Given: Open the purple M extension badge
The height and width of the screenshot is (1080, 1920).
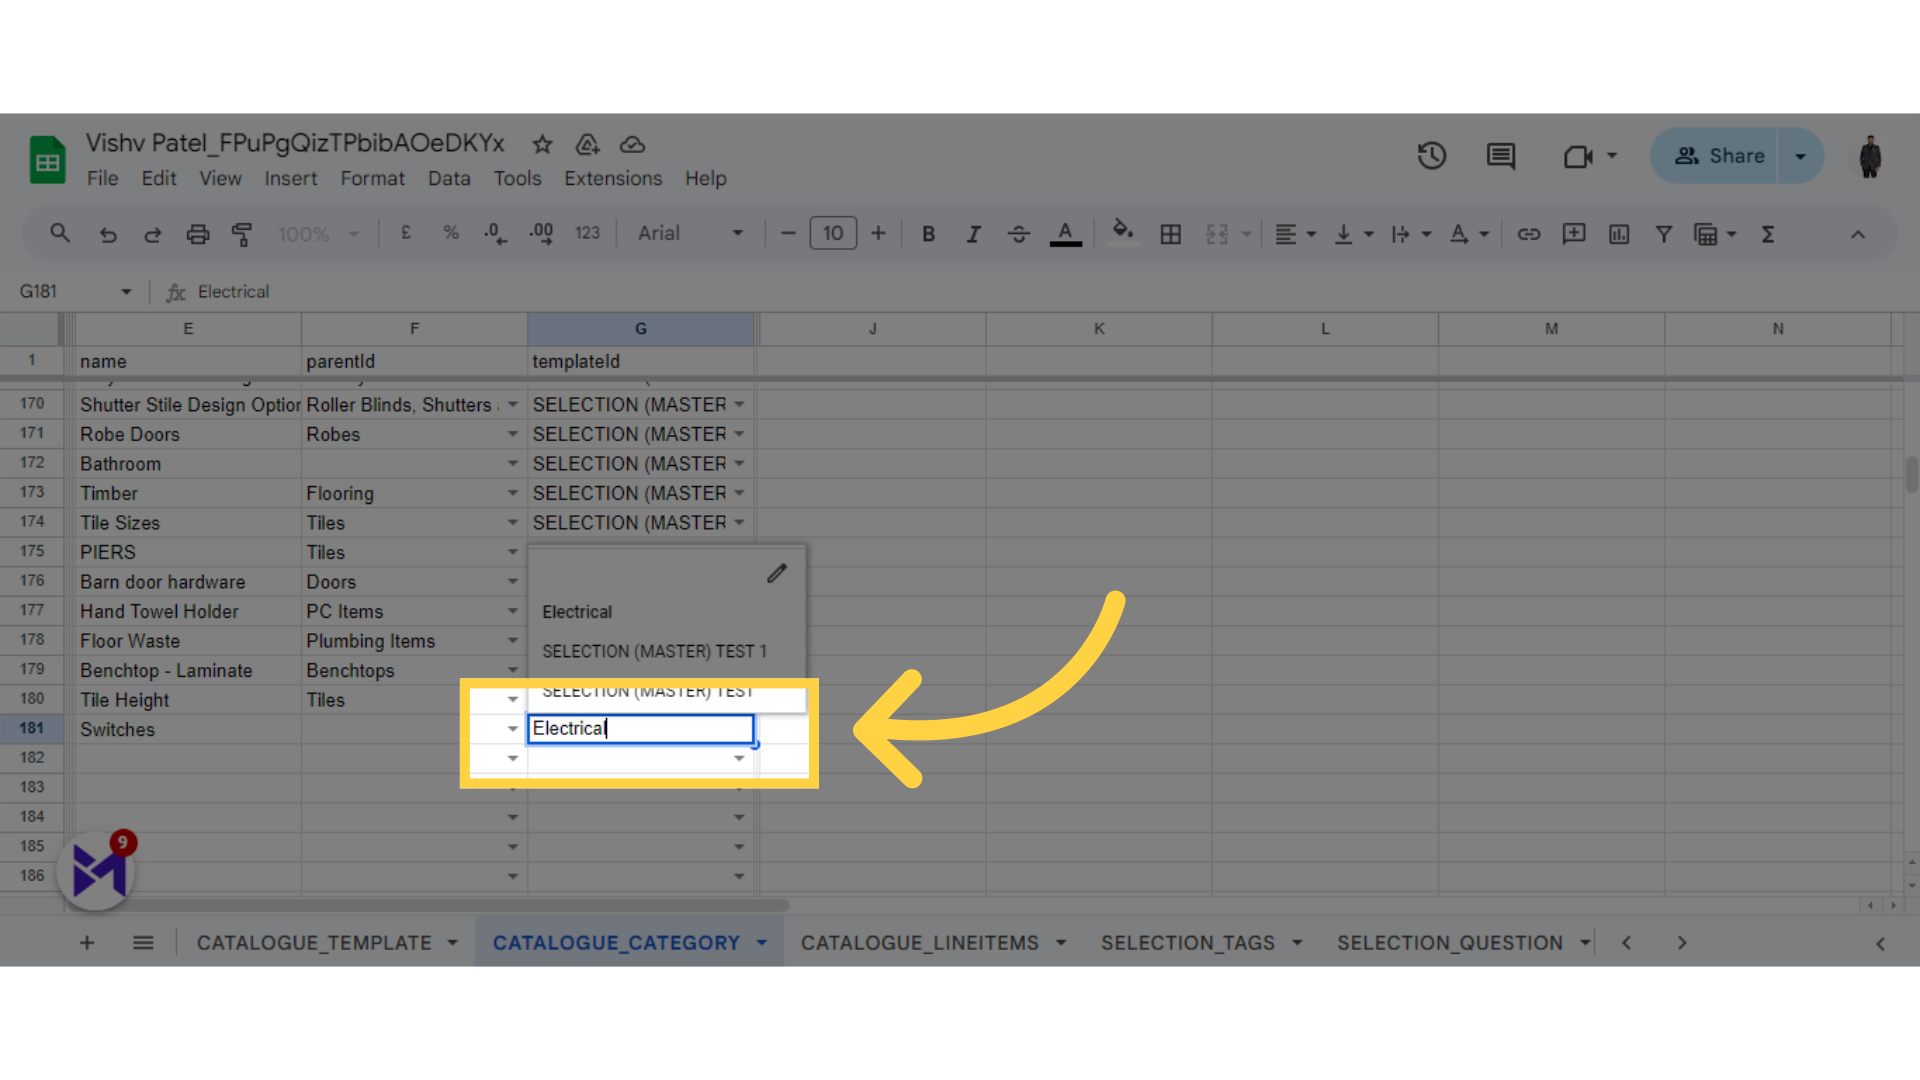Looking at the screenshot, I should 97,871.
